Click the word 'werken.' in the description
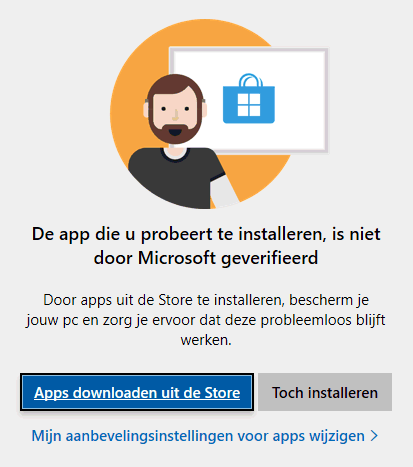The height and width of the screenshot is (467, 413). click(x=206, y=340)
